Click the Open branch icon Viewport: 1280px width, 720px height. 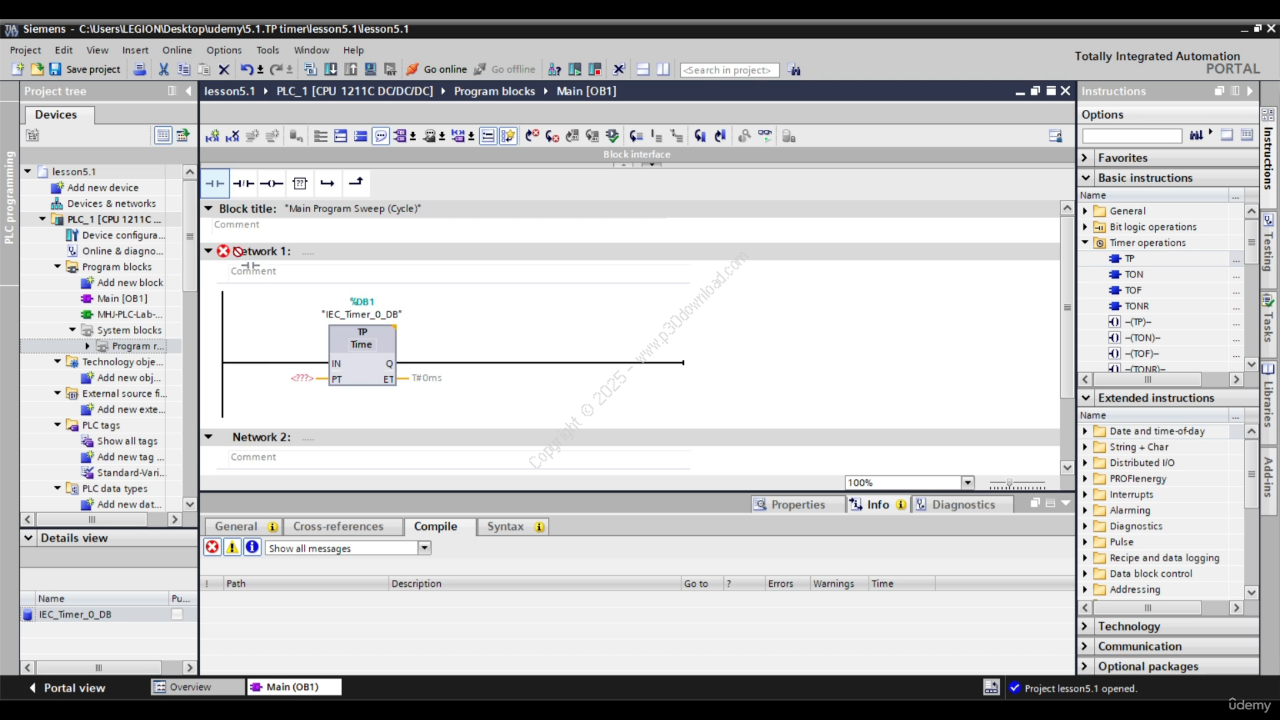point(327,183)
